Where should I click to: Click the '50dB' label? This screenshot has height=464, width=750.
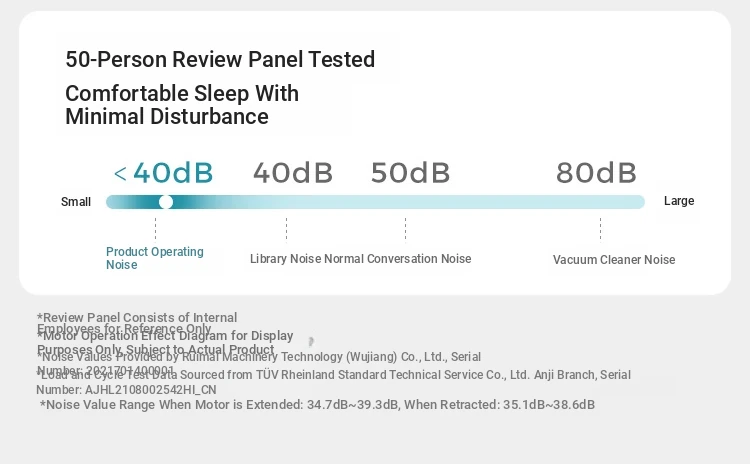tap(410, 173)
